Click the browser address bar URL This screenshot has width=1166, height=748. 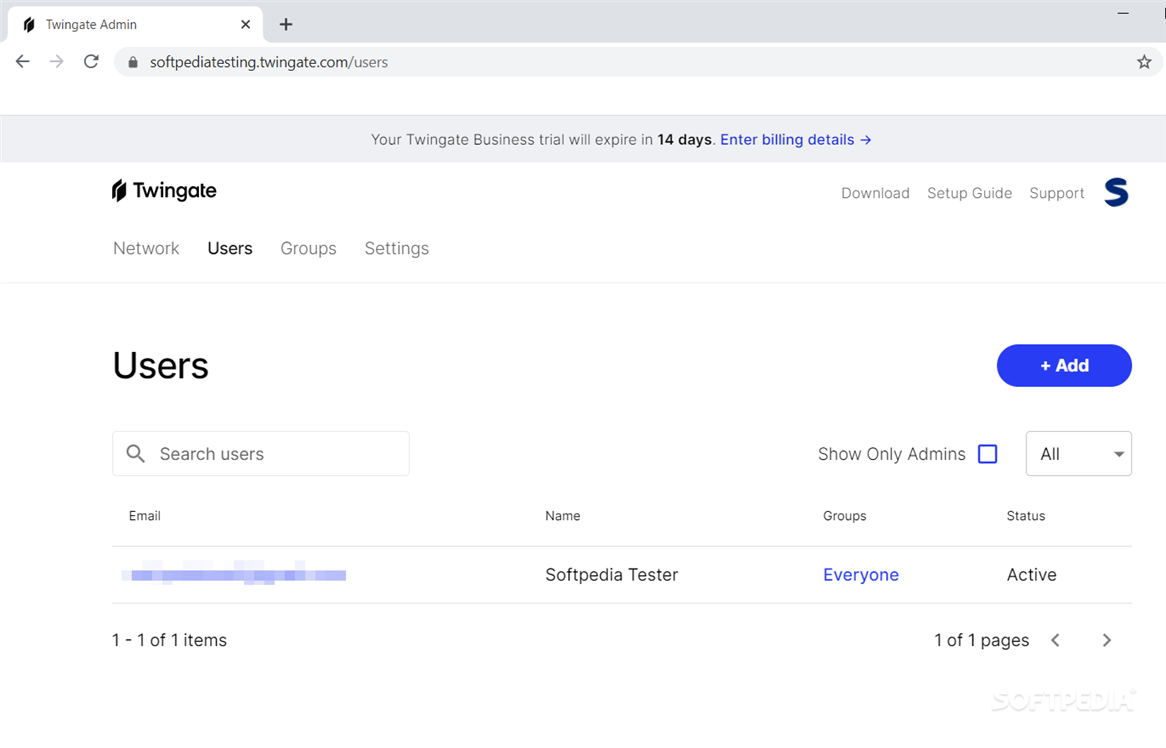tap(268, 62)
